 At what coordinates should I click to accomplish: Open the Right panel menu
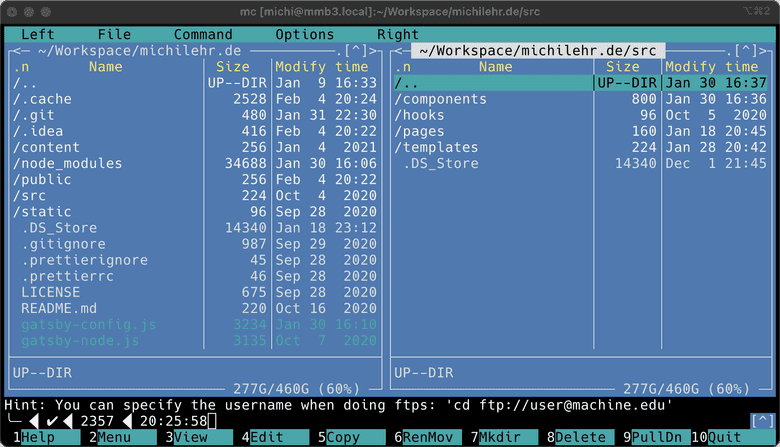[398, 34]
